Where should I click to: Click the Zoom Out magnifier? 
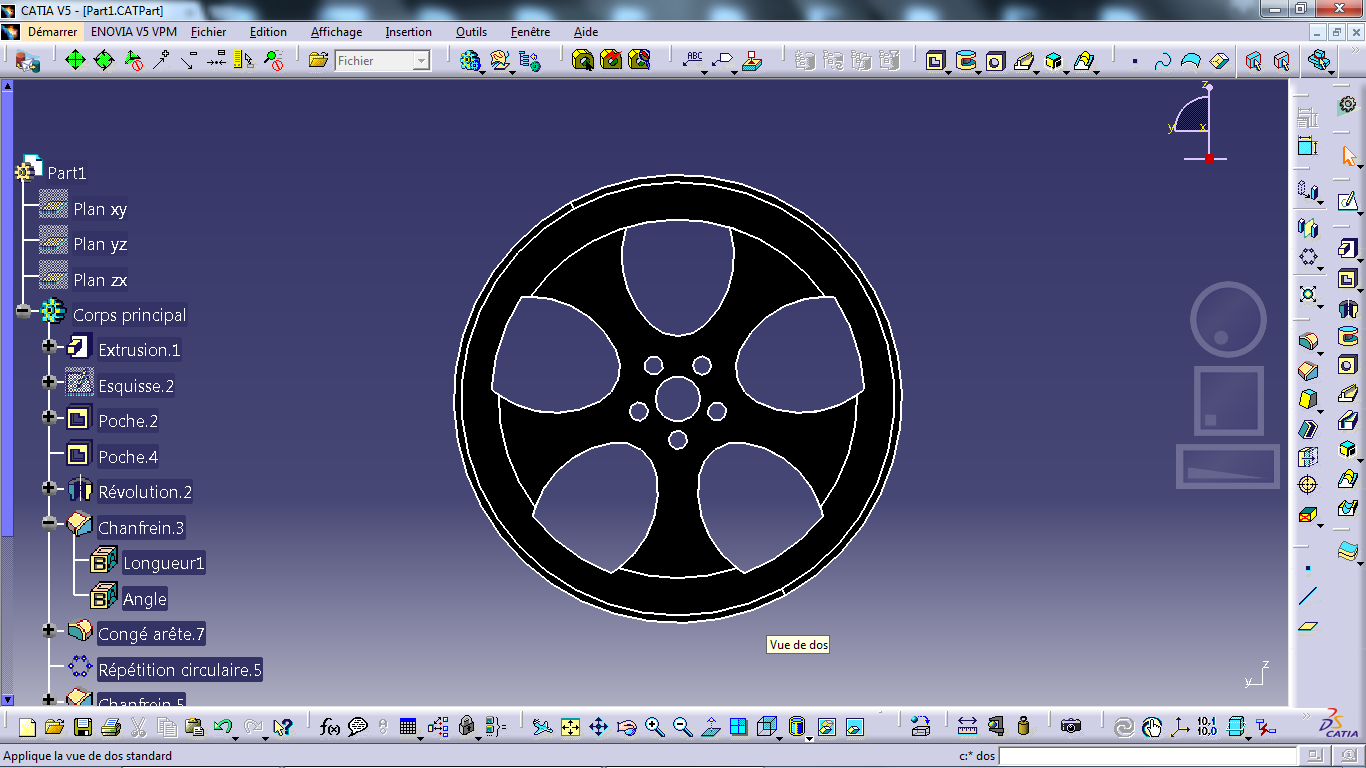[682, 727]
